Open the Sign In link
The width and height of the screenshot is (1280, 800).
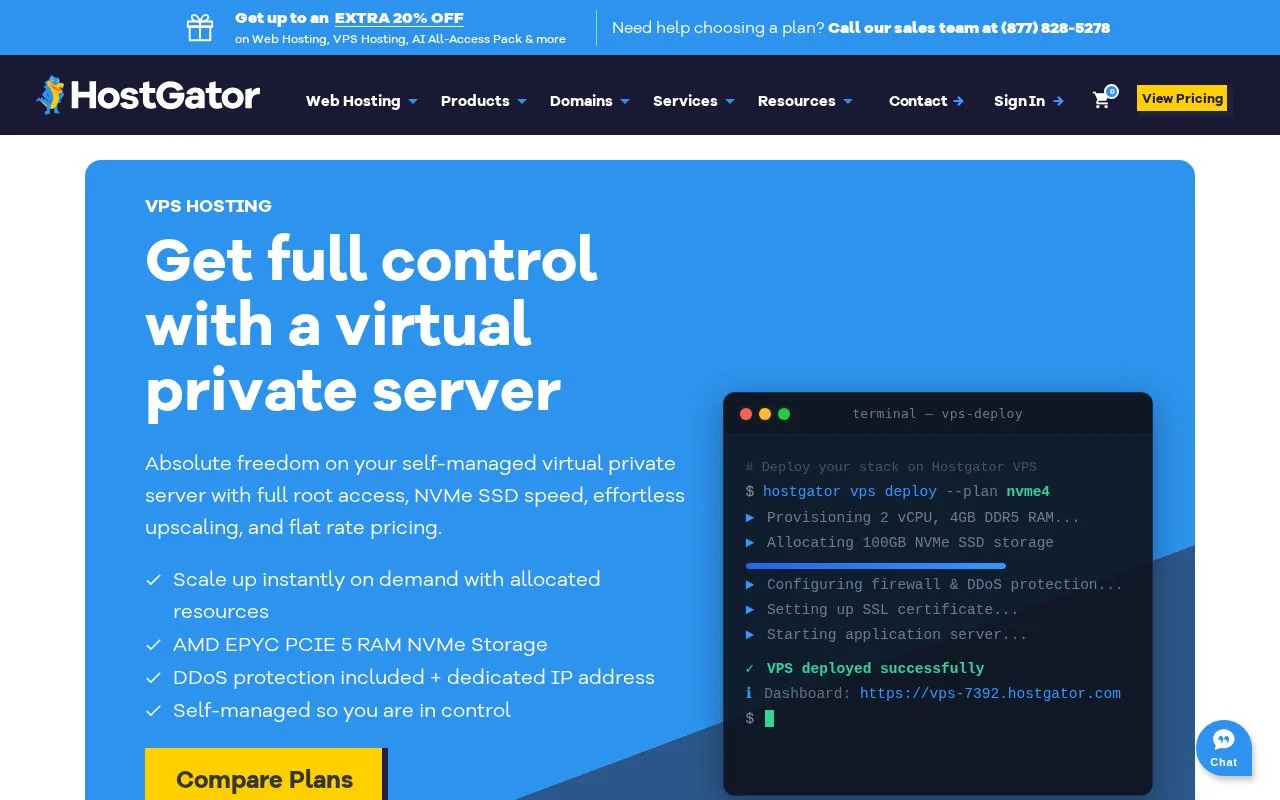[x=1029, y=101]
